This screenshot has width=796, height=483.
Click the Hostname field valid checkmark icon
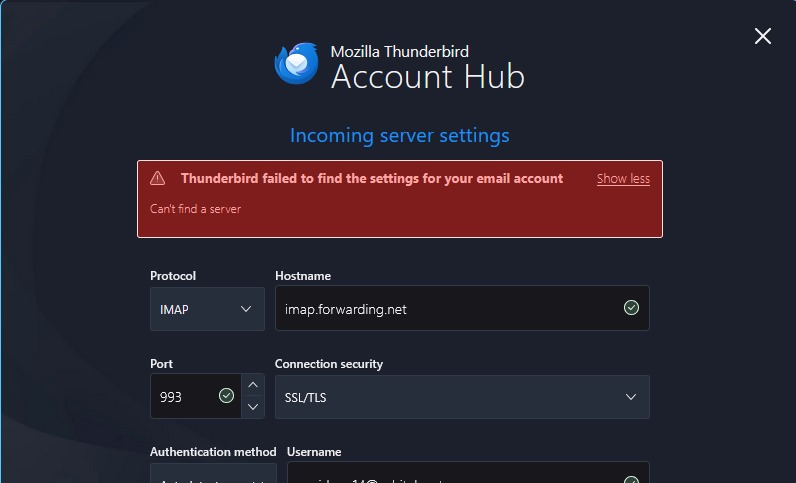pyautogui.click(x=631, y=308)
